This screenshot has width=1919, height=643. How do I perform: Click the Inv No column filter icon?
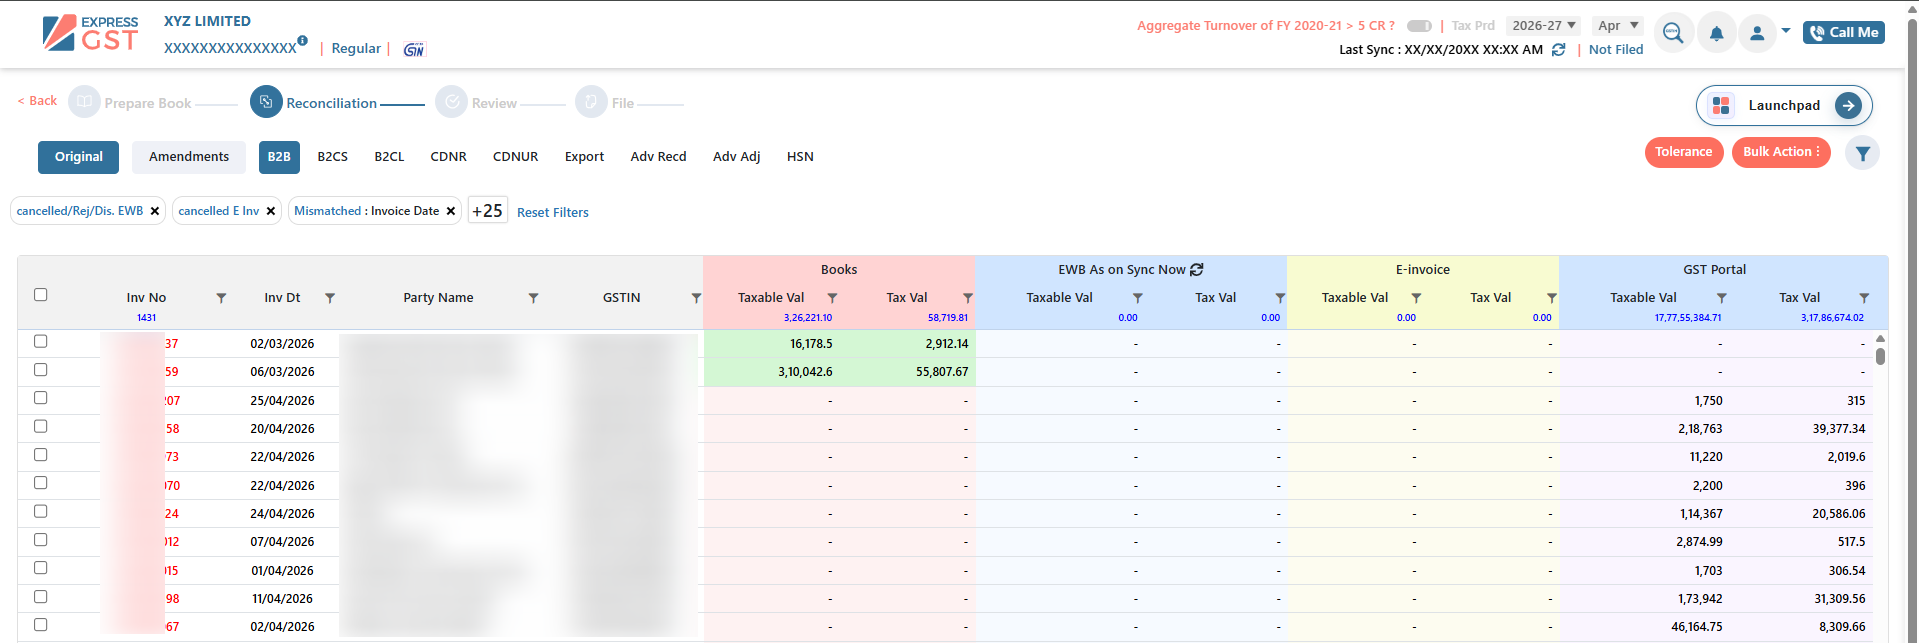pos(221,298)
